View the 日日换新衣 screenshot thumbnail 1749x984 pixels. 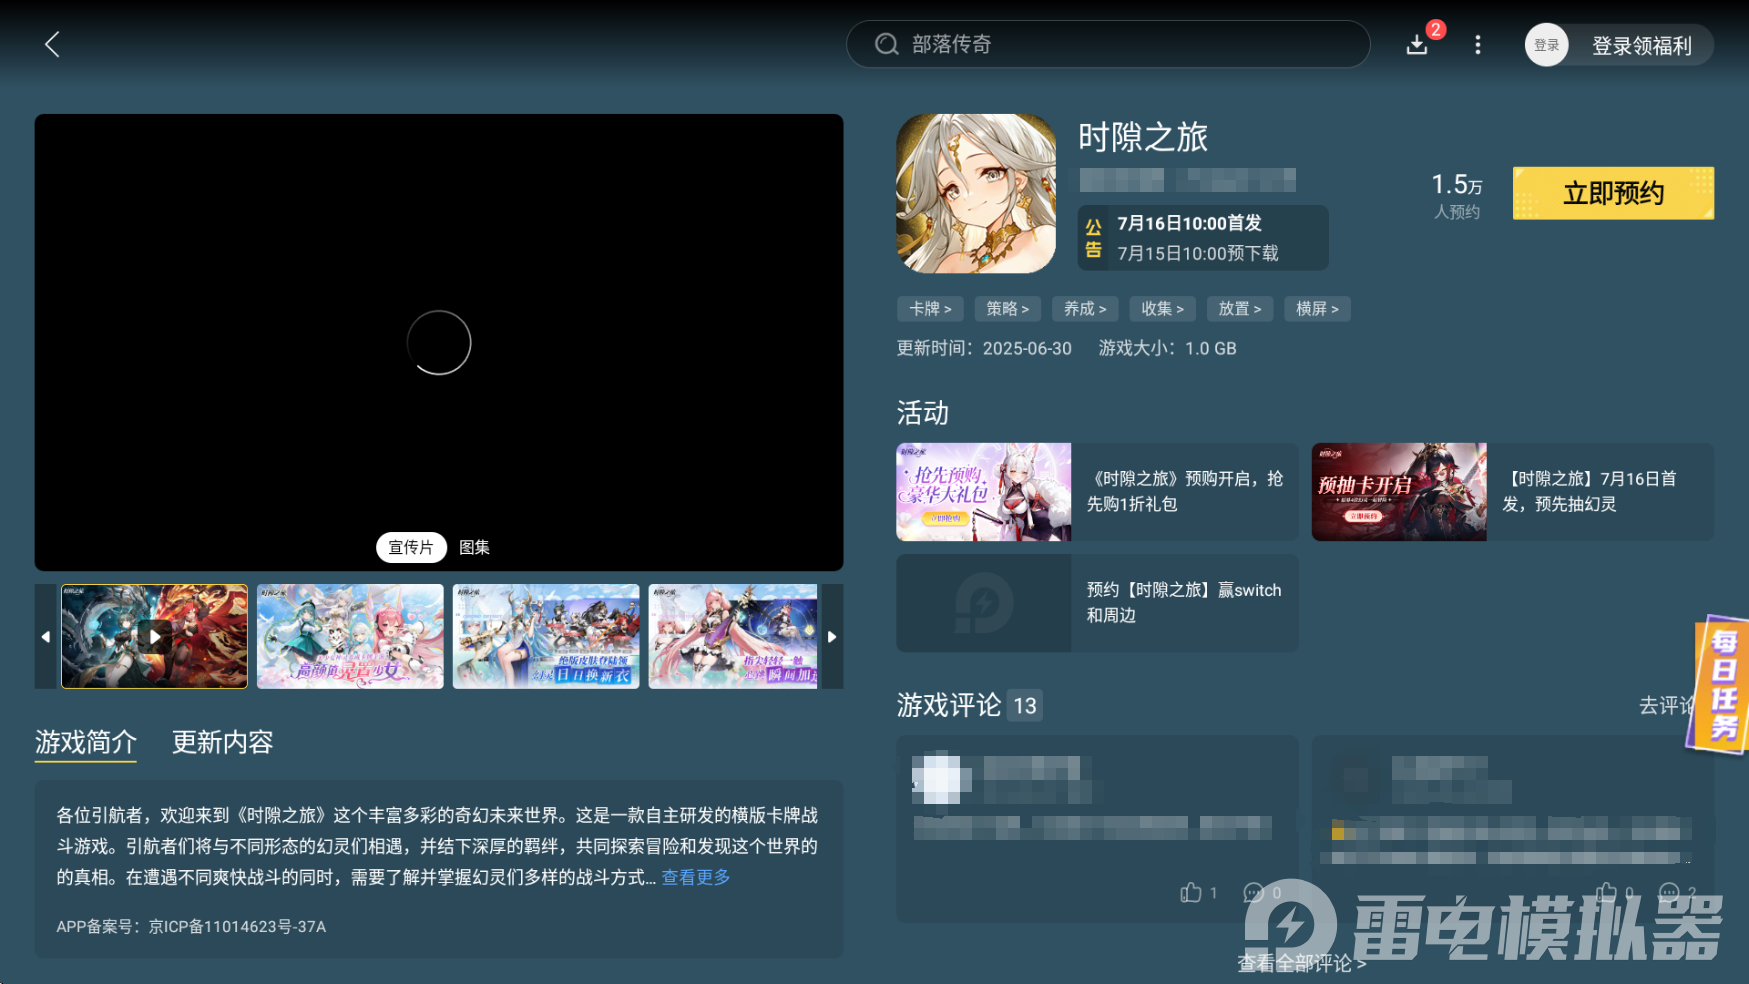click(546, 637)
